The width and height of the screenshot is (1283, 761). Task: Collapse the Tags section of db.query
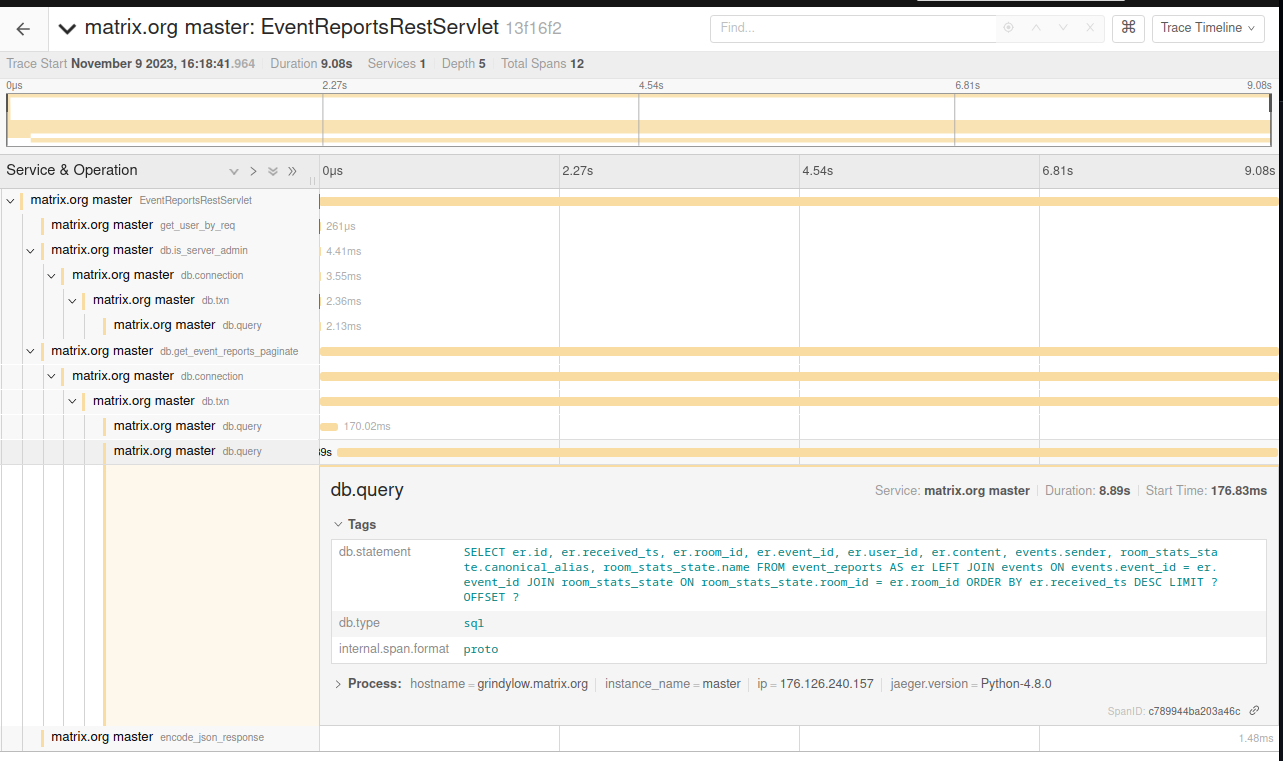[338, 524]
